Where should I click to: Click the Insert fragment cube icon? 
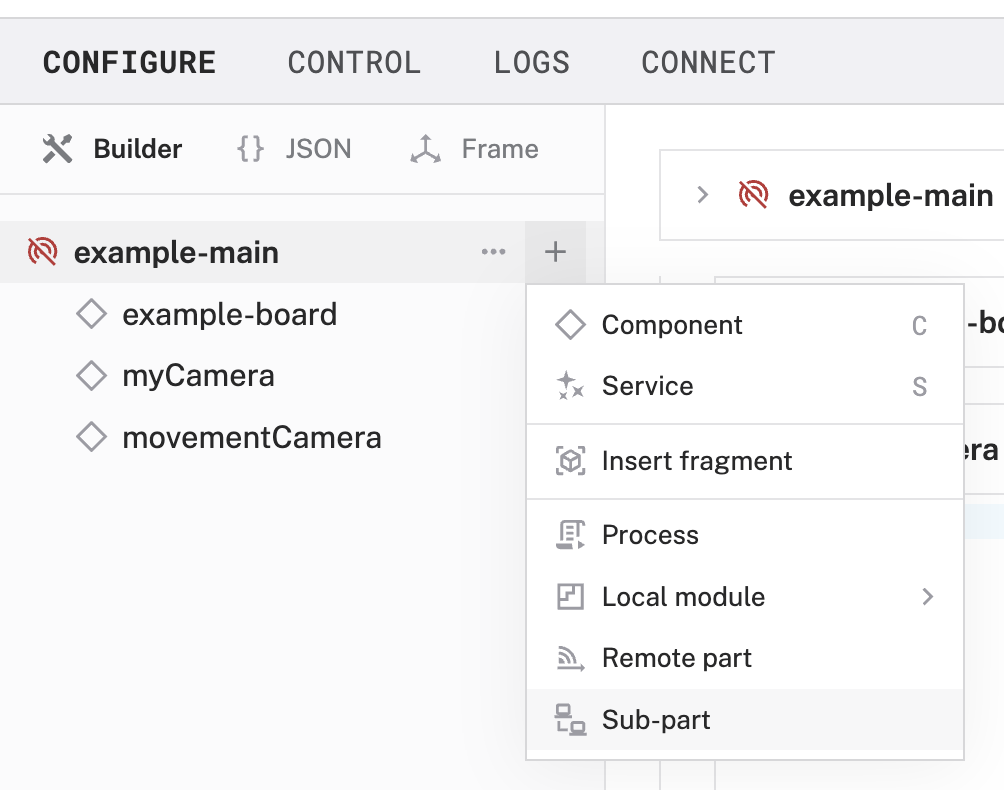[571, 461]
